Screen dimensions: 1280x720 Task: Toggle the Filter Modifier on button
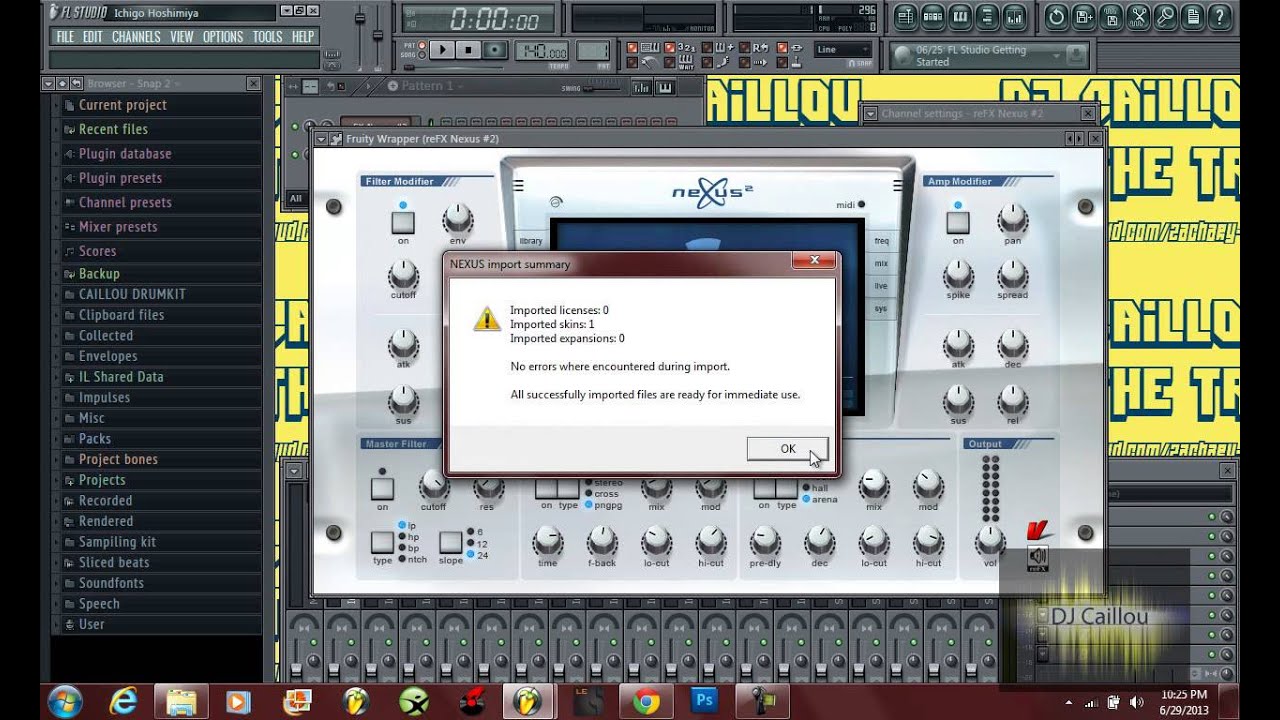[x=403, y=221]
